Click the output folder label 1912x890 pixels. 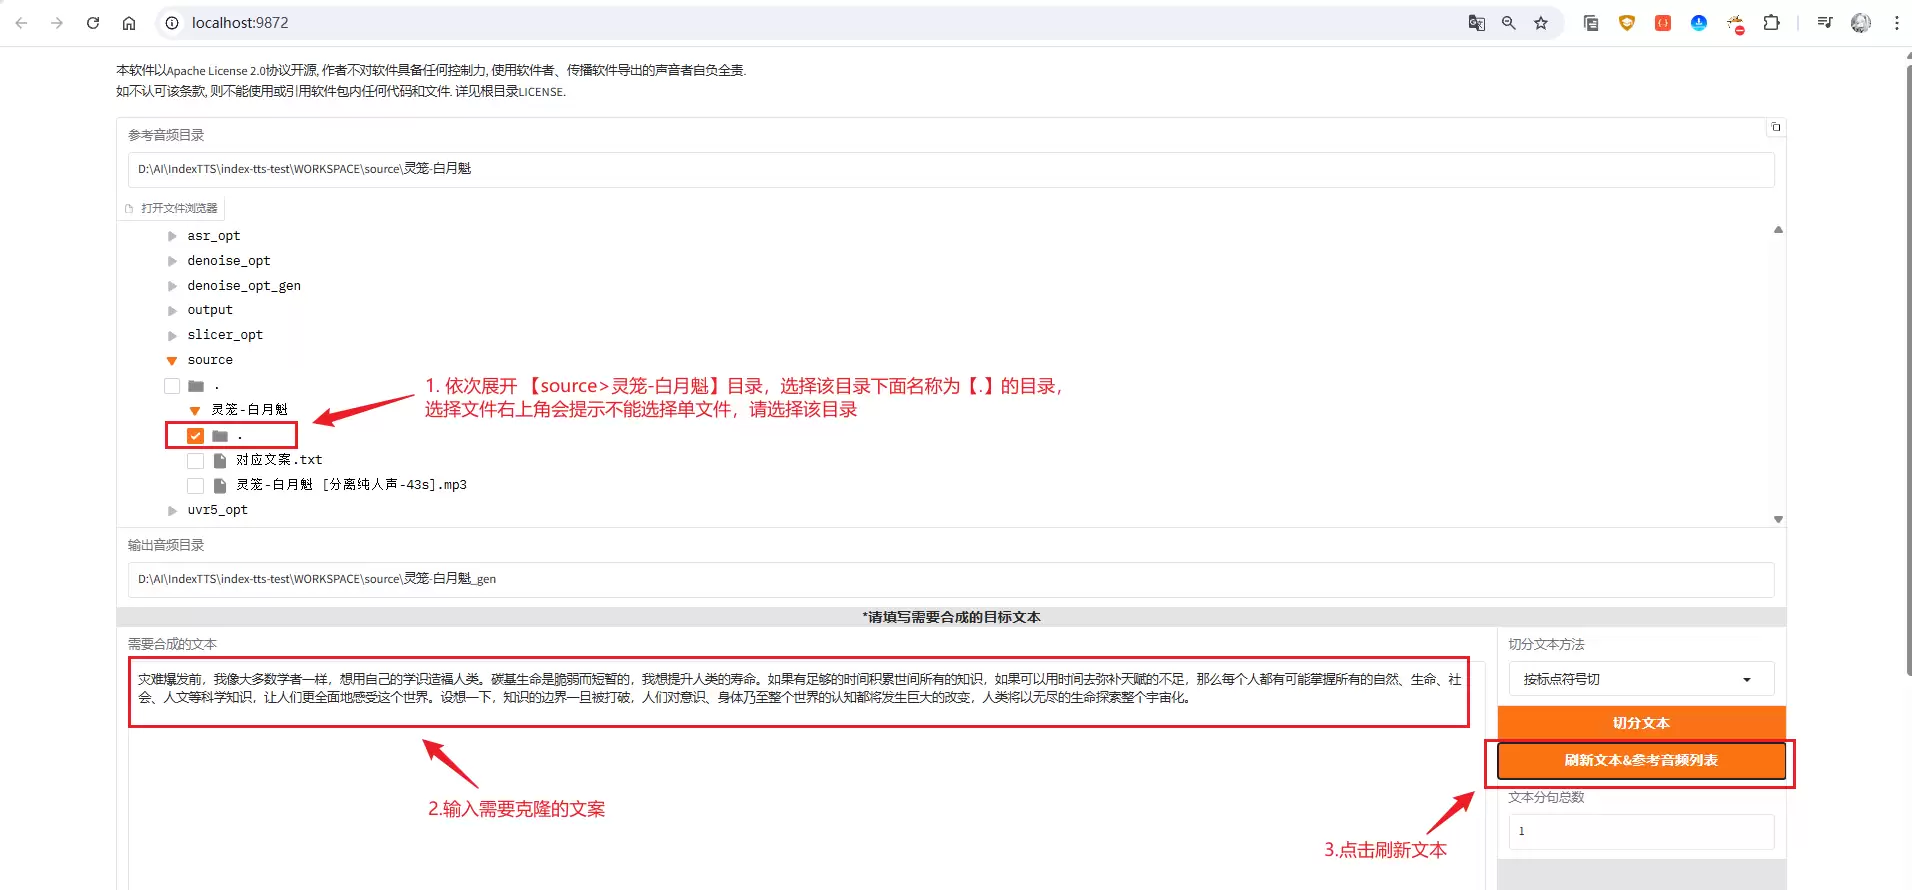pos(210,310)
